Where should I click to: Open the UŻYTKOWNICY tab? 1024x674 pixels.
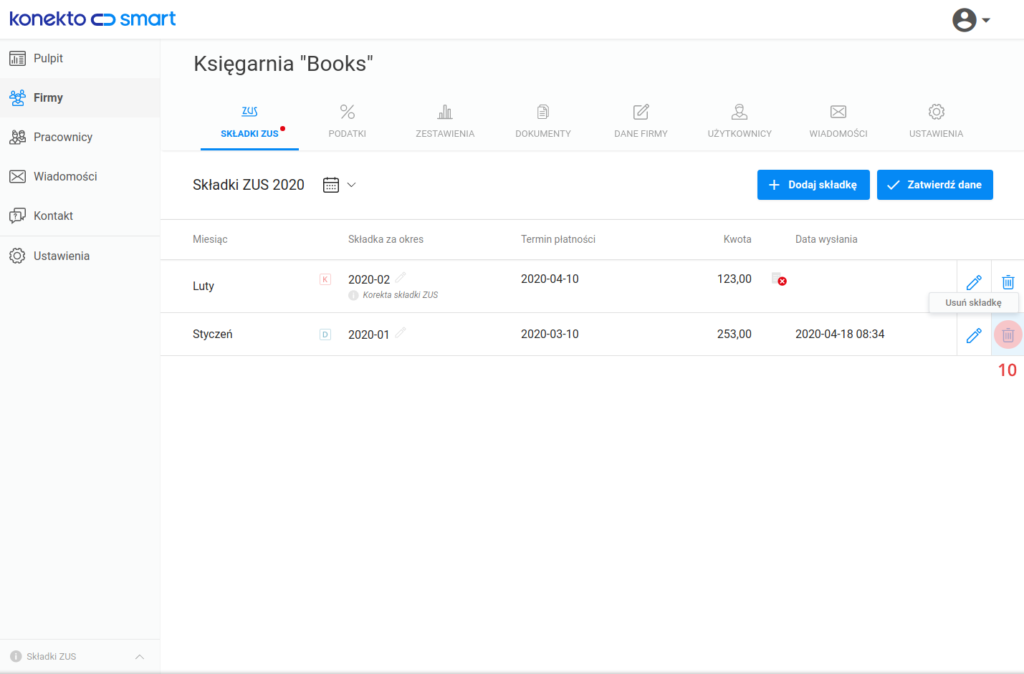pyautogui.click(x=739, y=121)
